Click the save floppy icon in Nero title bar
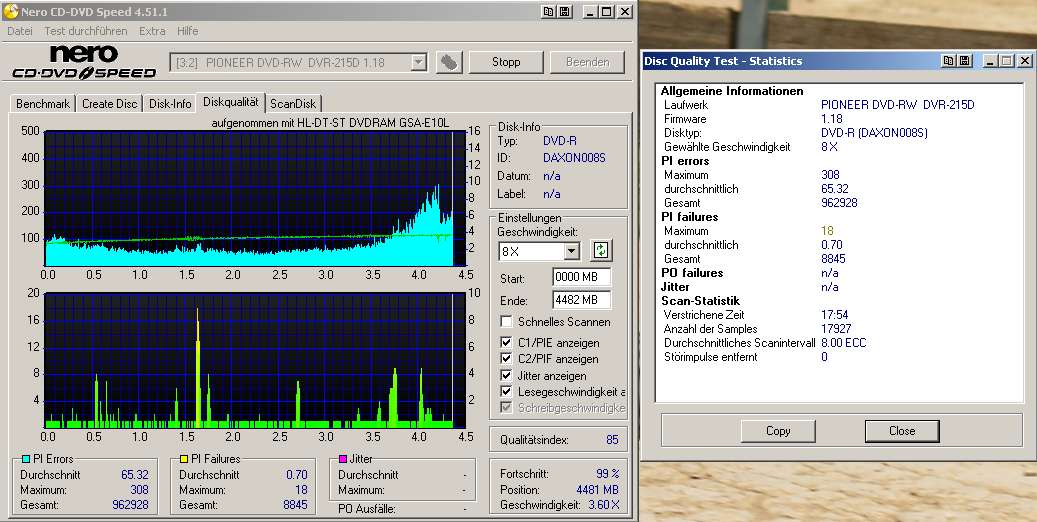The width and height of the screenshot is (1037, 522). coord(565,12)
